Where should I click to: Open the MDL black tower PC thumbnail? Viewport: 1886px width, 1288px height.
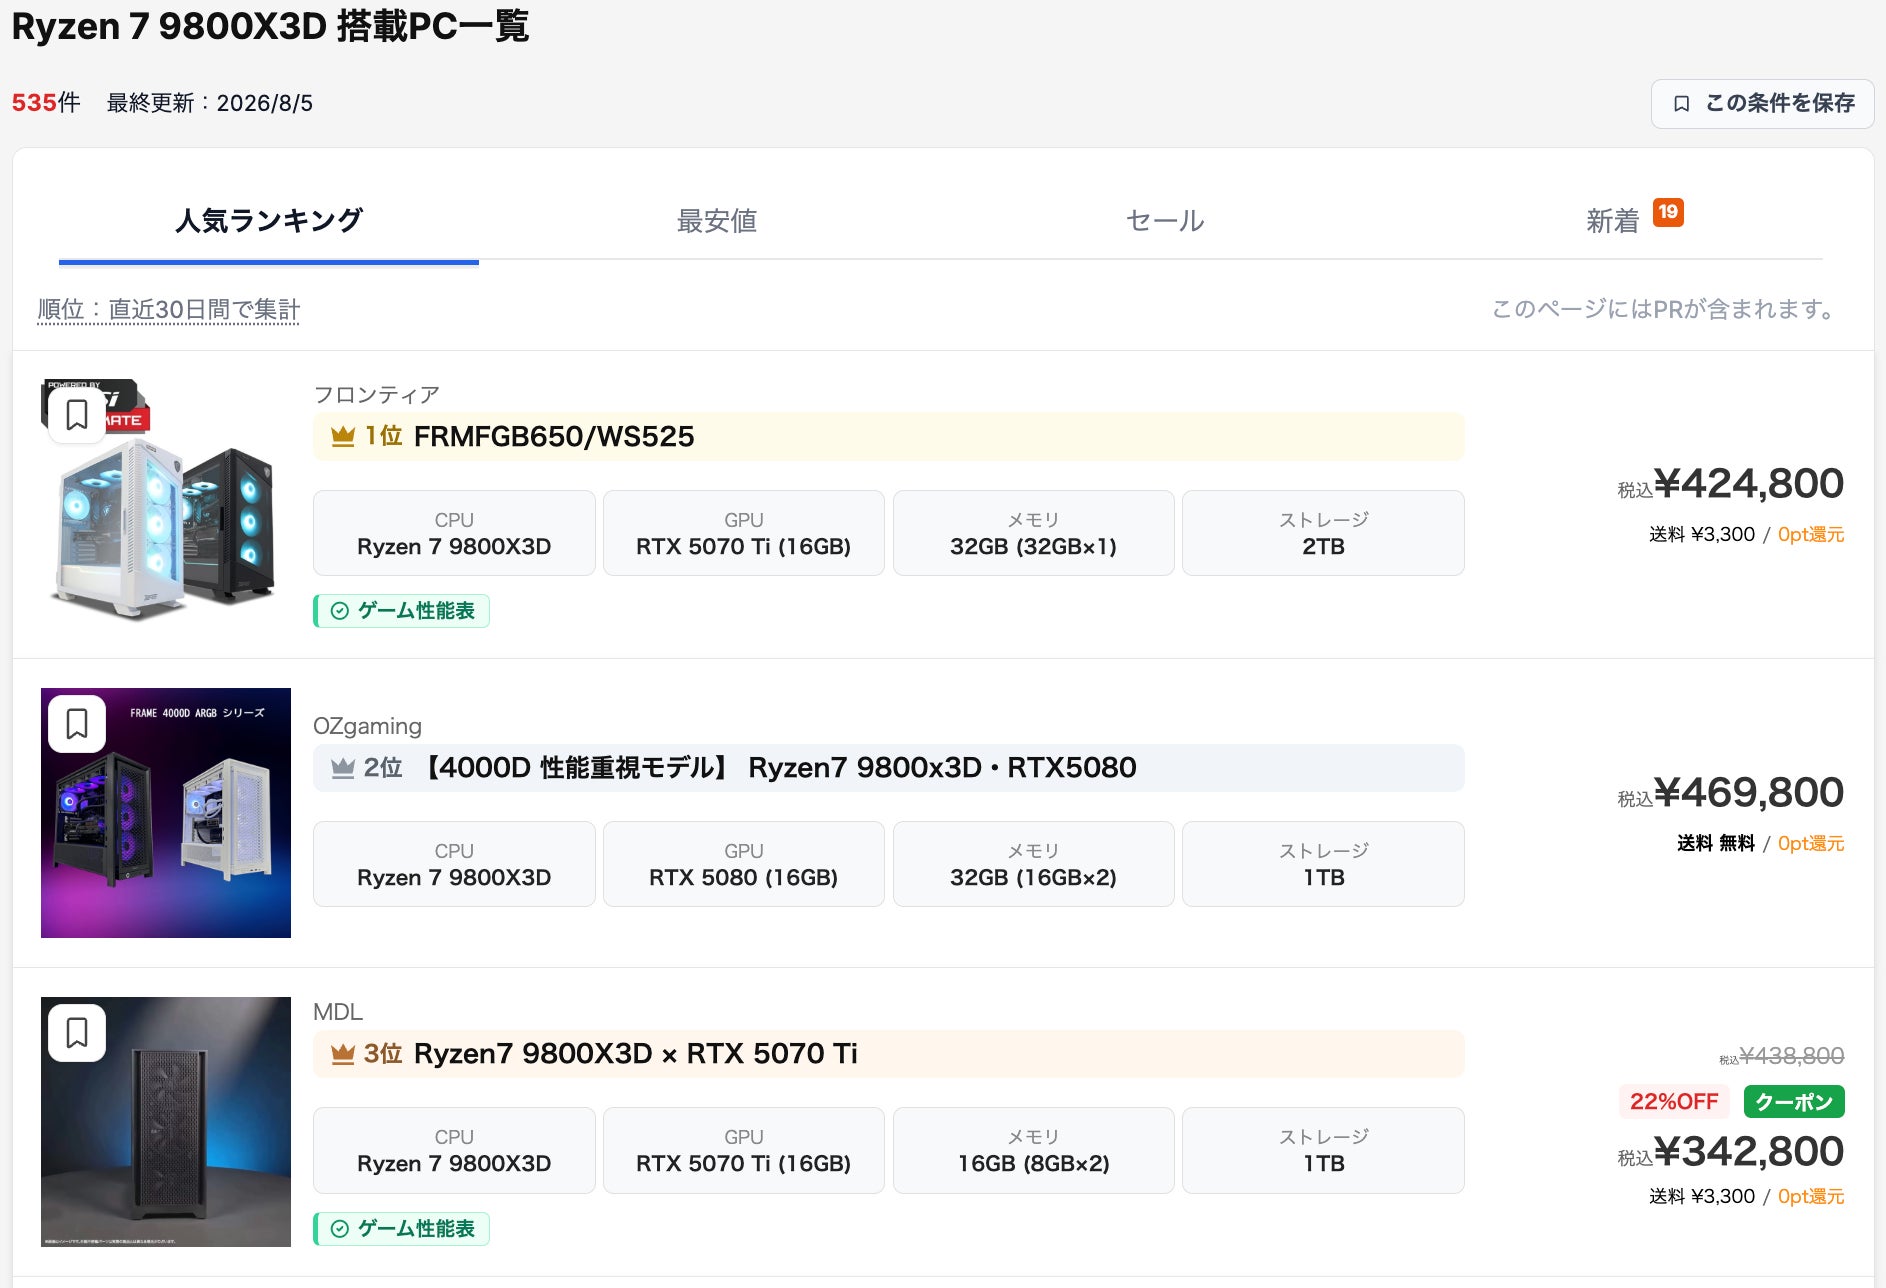click(166, 1122)
